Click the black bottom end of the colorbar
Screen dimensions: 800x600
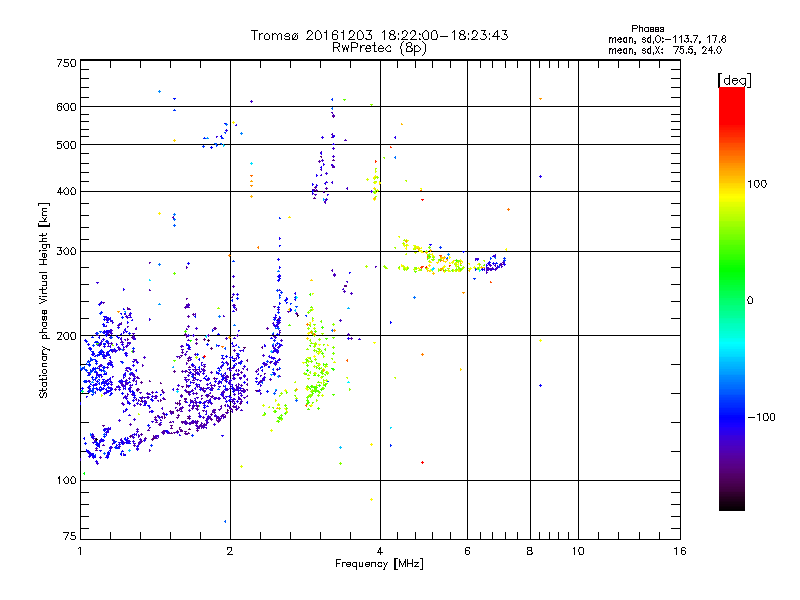click(x=732, y=503)
